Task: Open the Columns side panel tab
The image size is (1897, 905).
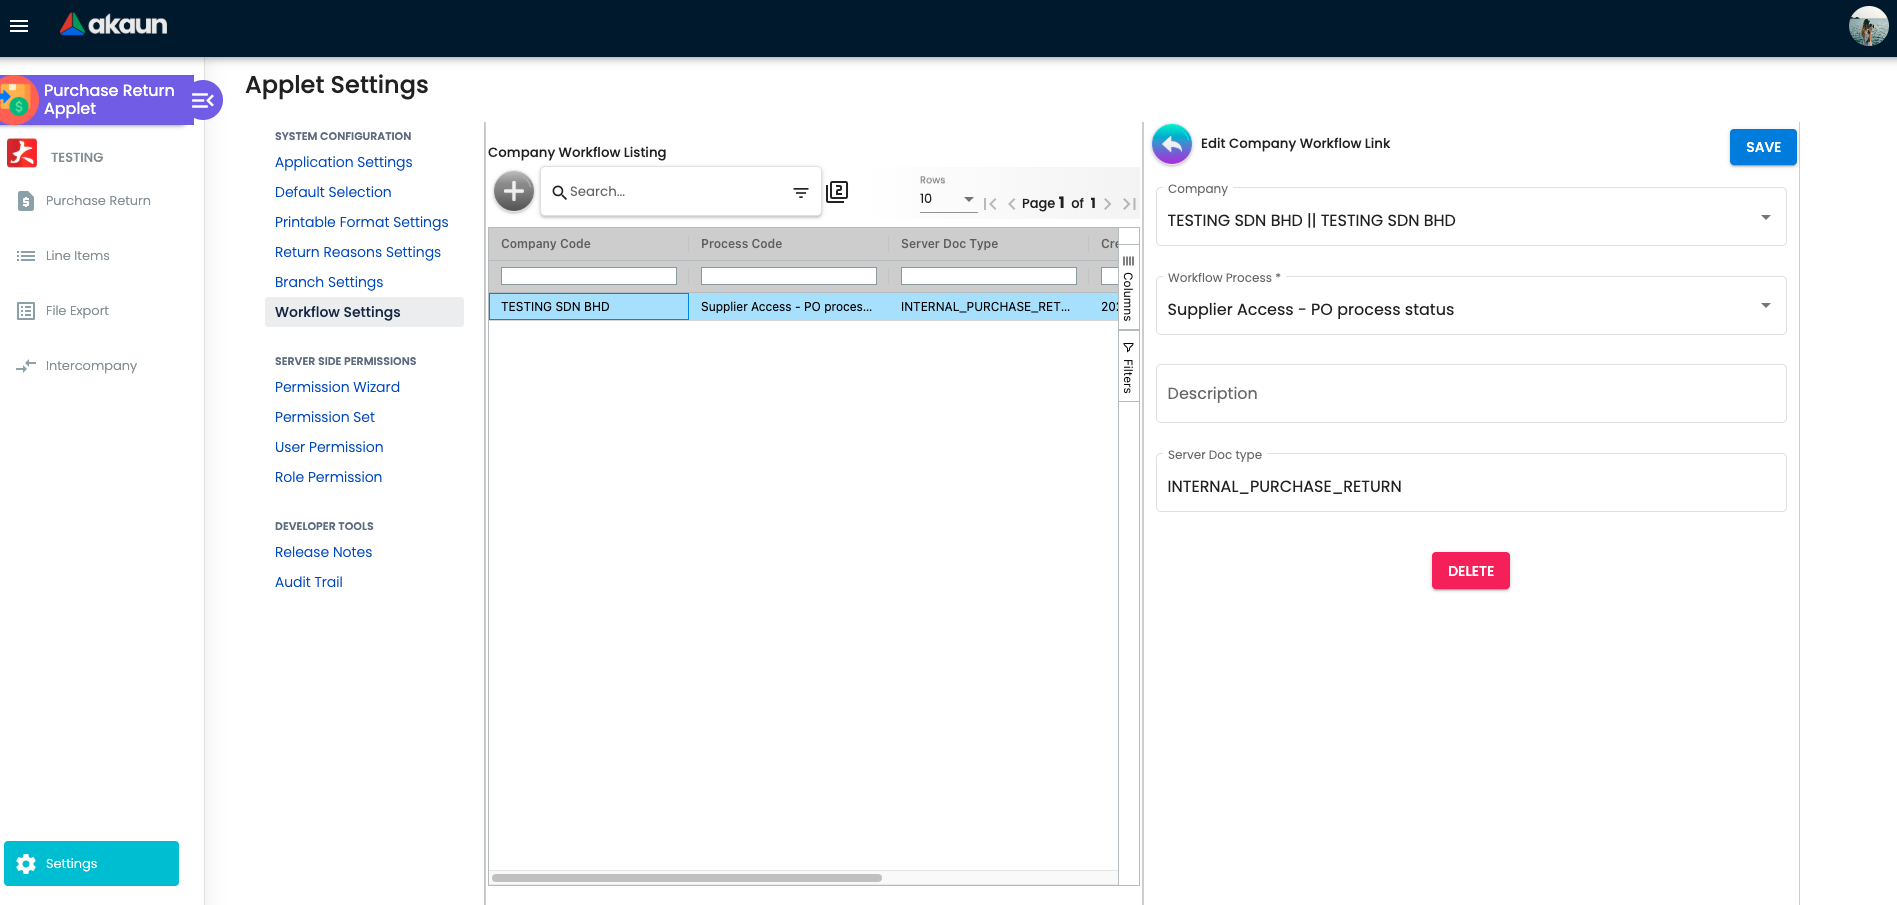Action: pyautogui.click(x=1128, y=288)
